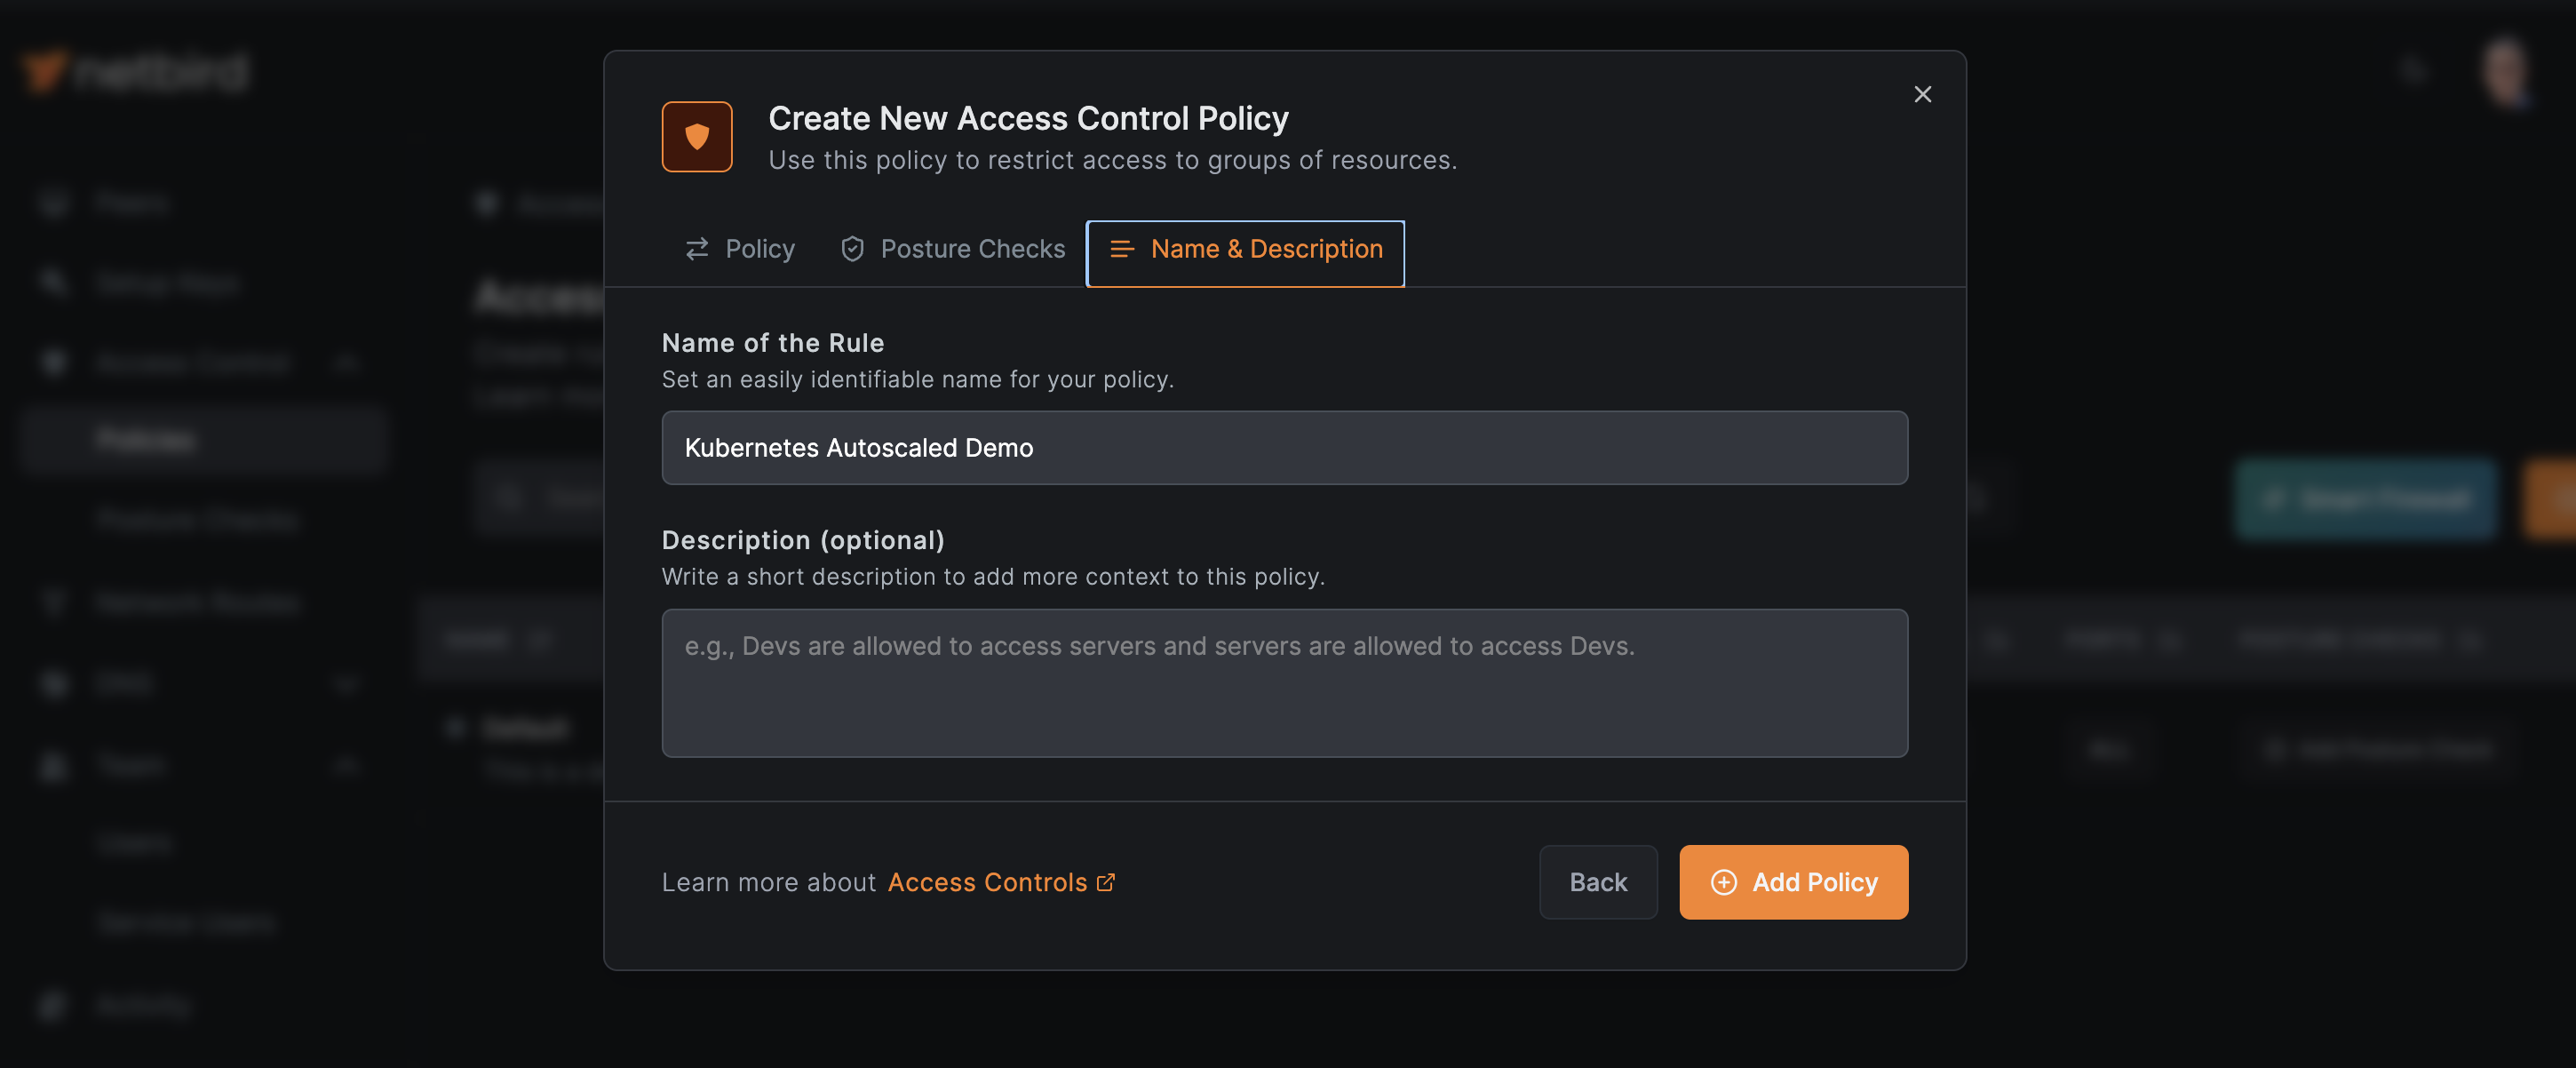Open the user avatar menu
The height and width of the screenshot is (1068, 2576).
[x=2507, y=70]
